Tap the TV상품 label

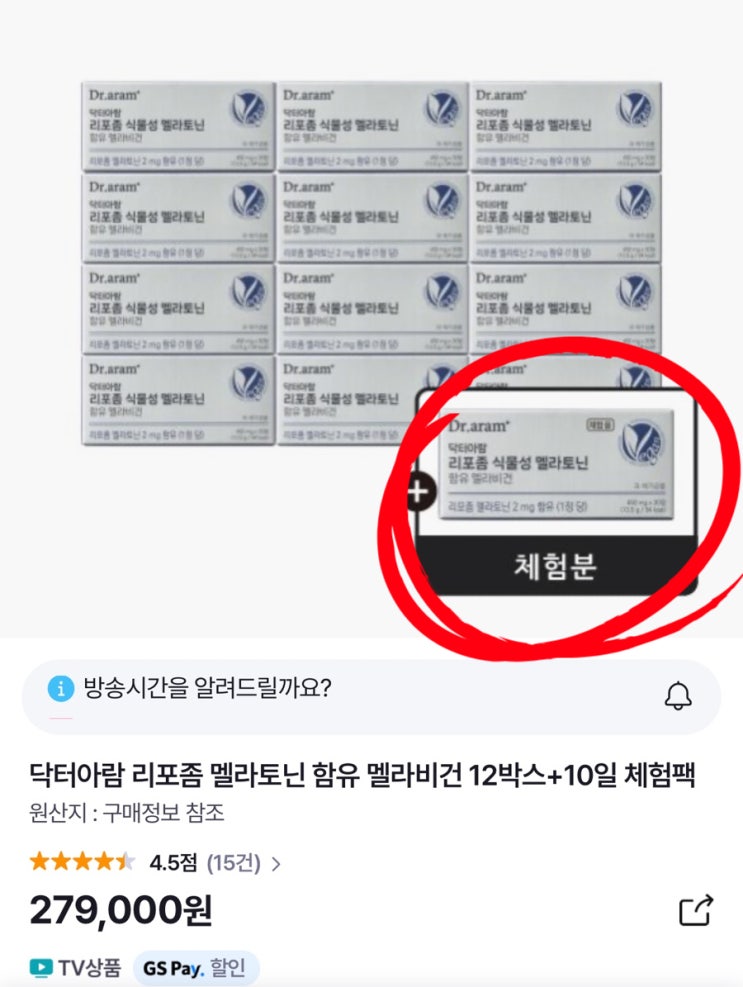coord(89,967)
